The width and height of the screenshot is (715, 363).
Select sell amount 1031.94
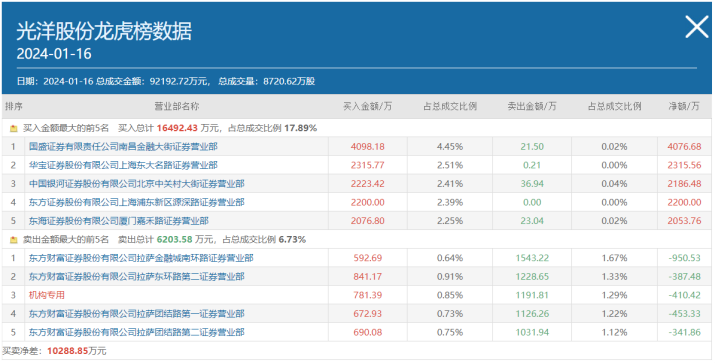click(x=532, y=332)
